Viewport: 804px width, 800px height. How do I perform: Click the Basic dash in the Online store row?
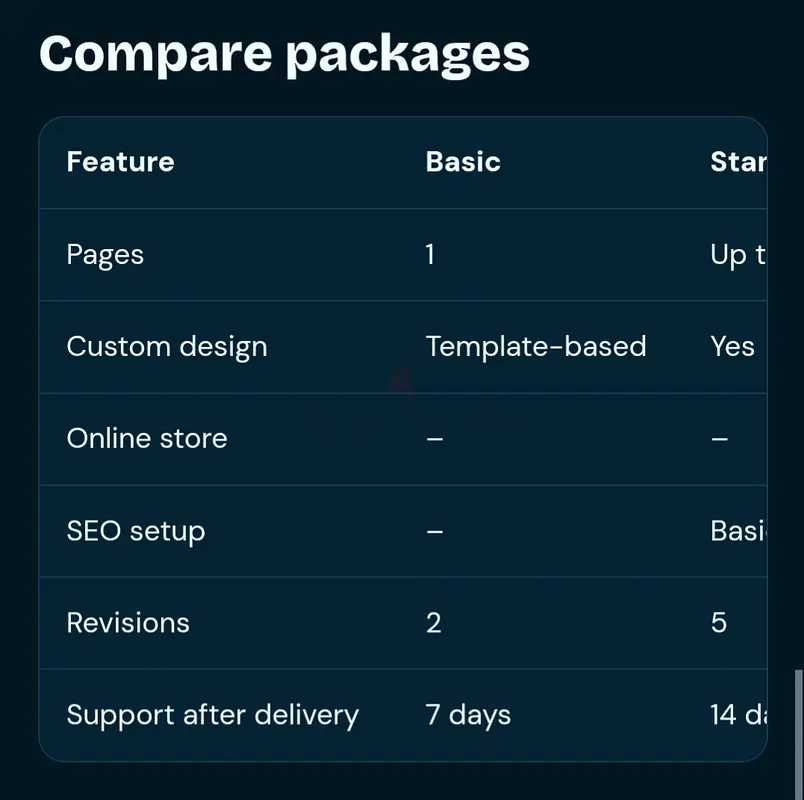pos(434,439)
